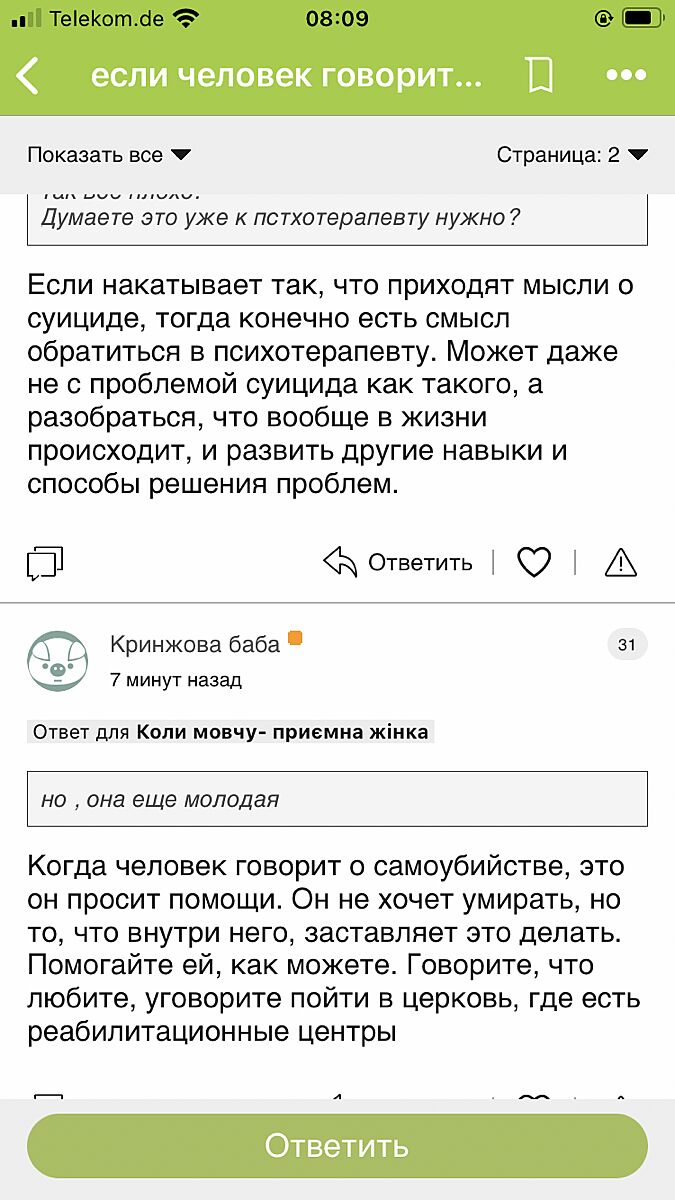Open Кринжова баба's pig avatar
The height and width of the screenshot is (1200, 675).
point(56,661)
